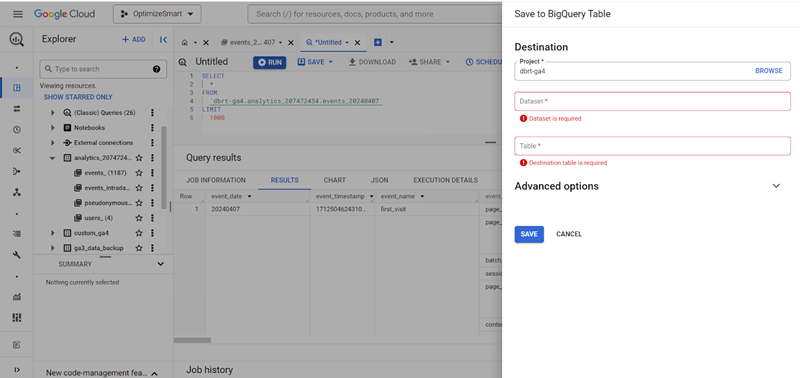
Task: Click the Table input field
Action: click(x=653, y=146)
